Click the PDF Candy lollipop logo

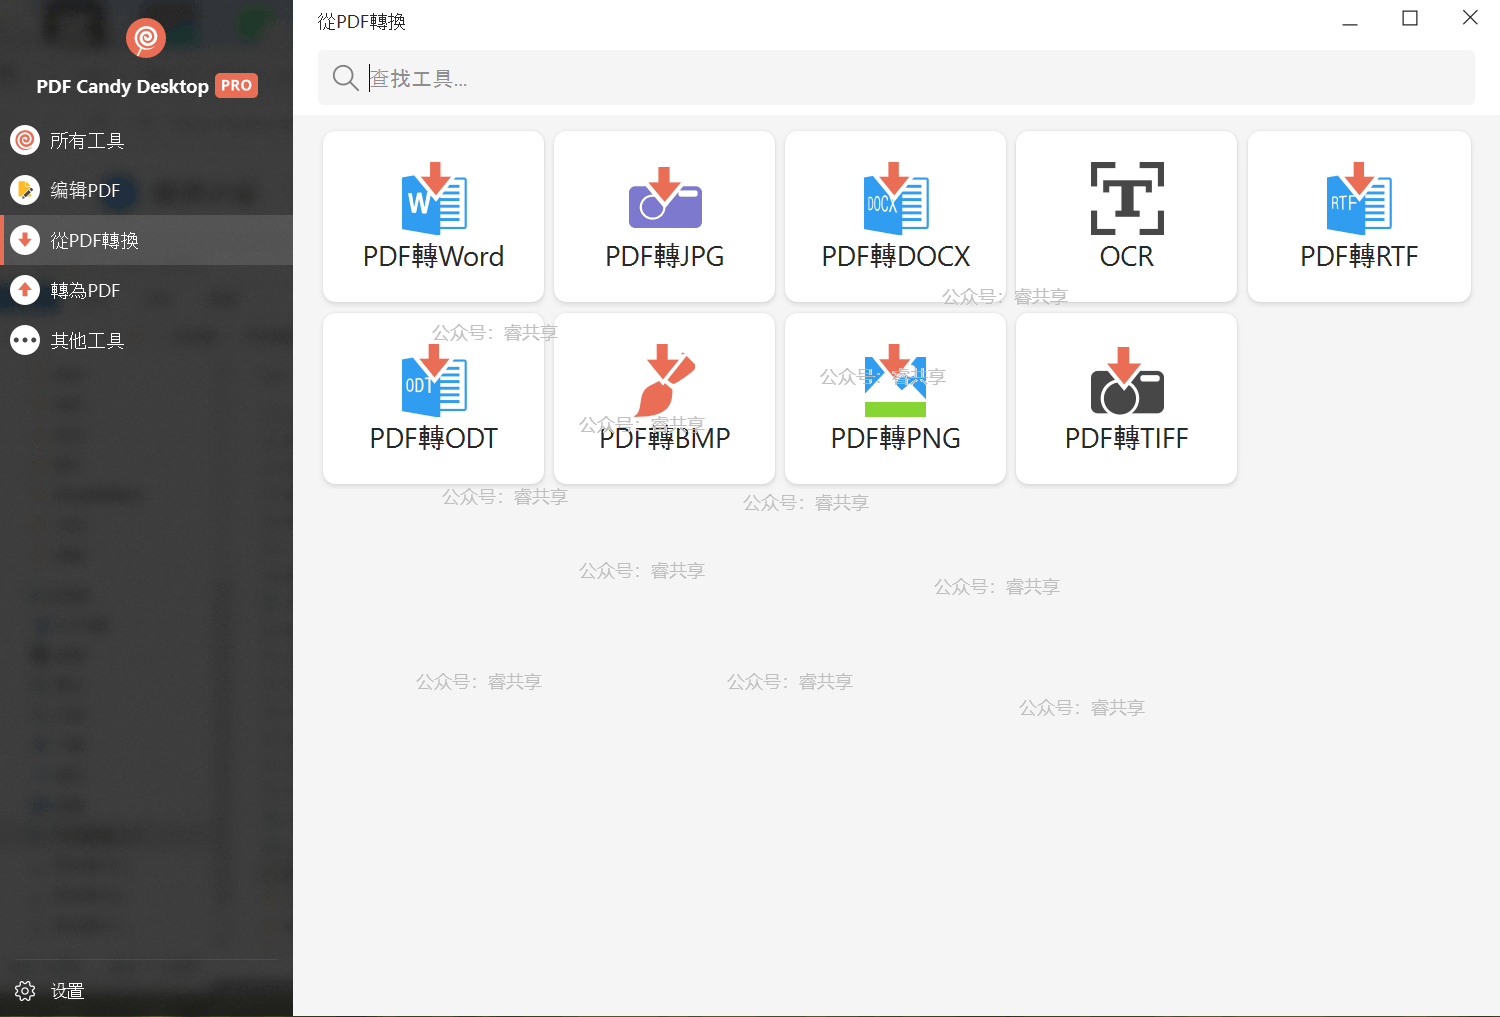(146, 39)
